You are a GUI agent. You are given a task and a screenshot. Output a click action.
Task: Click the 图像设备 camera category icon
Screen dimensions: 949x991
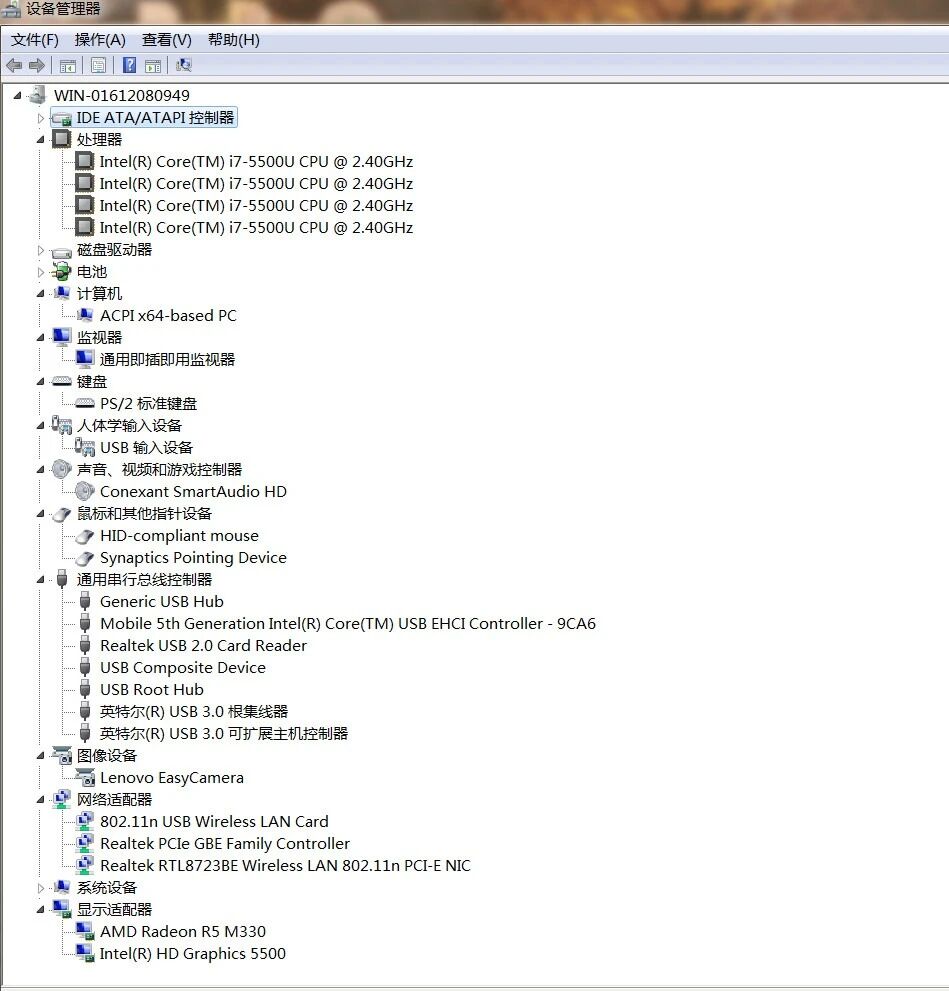click(62, 755)
